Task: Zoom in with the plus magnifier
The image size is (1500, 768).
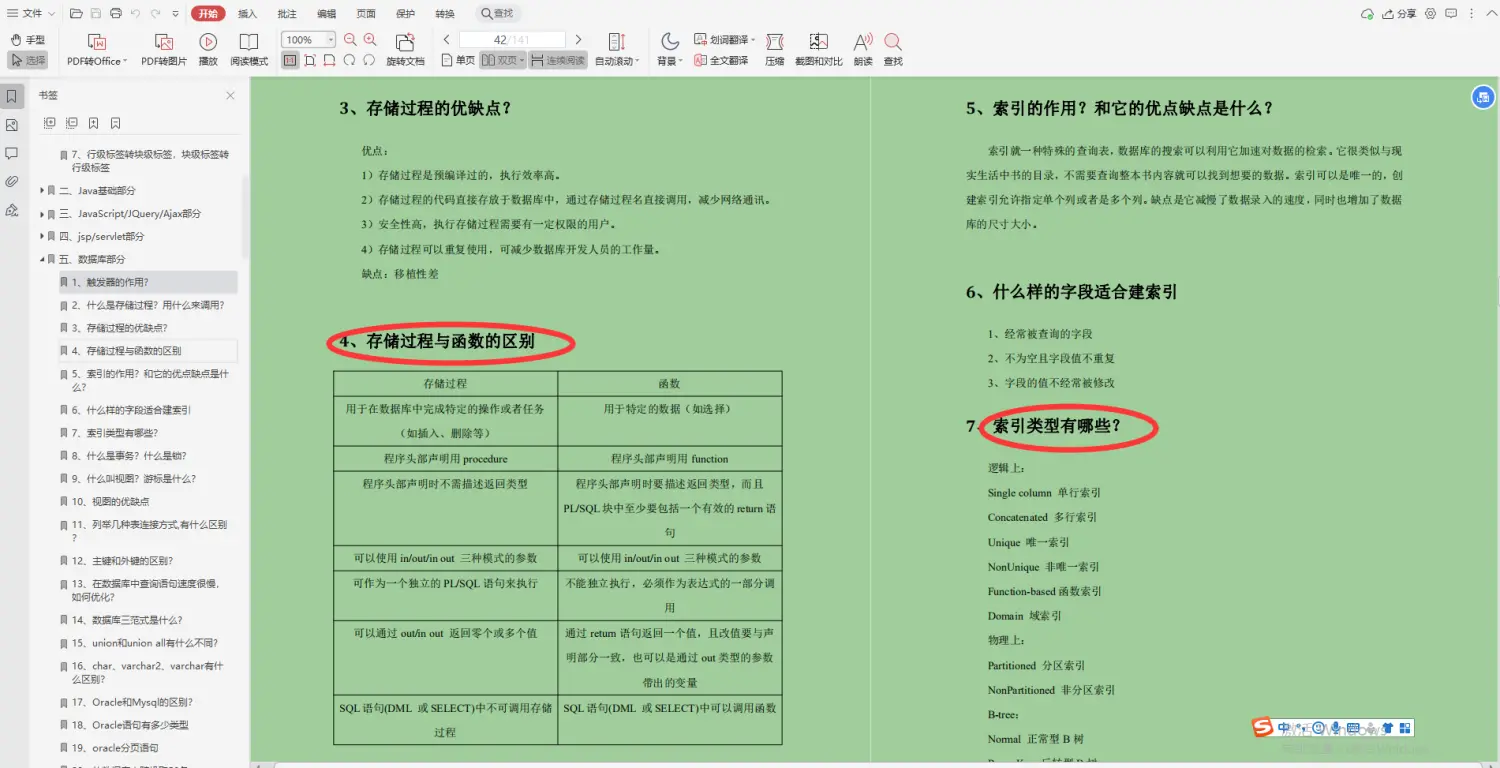Action: coord(370,40)
